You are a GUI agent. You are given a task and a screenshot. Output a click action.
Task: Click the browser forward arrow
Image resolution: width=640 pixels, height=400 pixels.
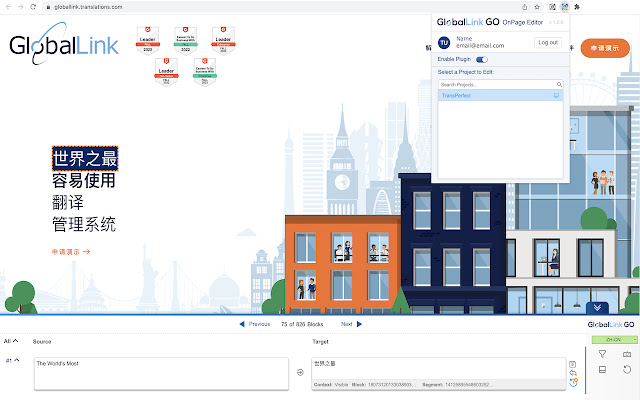click(20, 7)
